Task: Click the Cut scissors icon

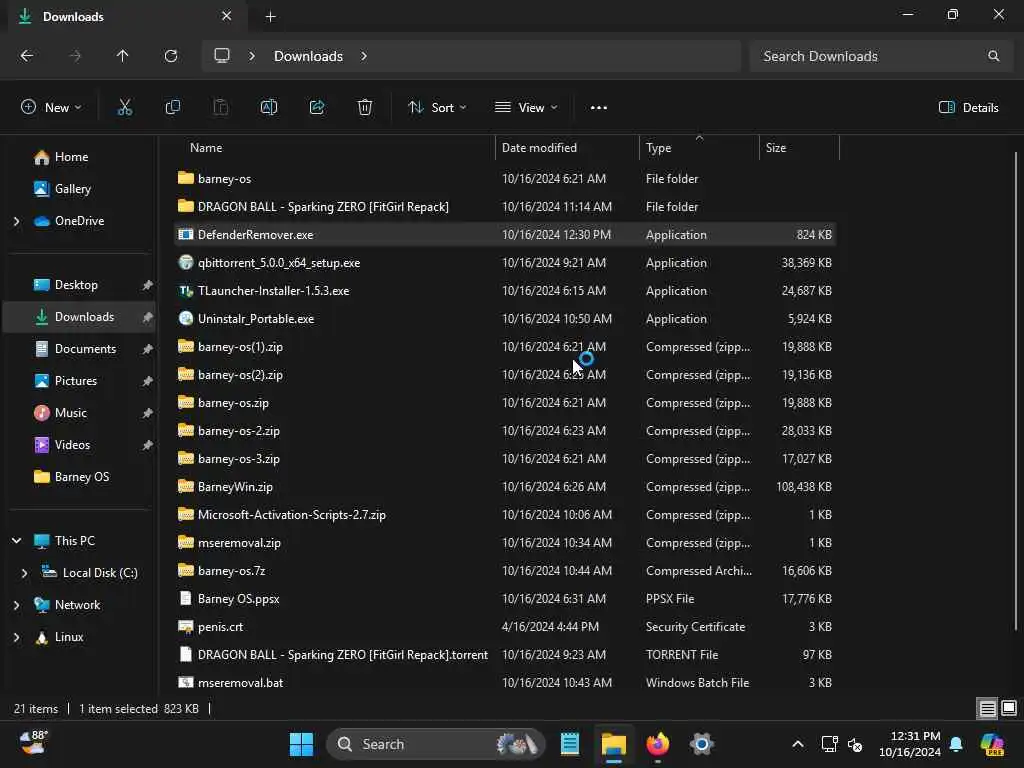Action: [x=124, y=108]
